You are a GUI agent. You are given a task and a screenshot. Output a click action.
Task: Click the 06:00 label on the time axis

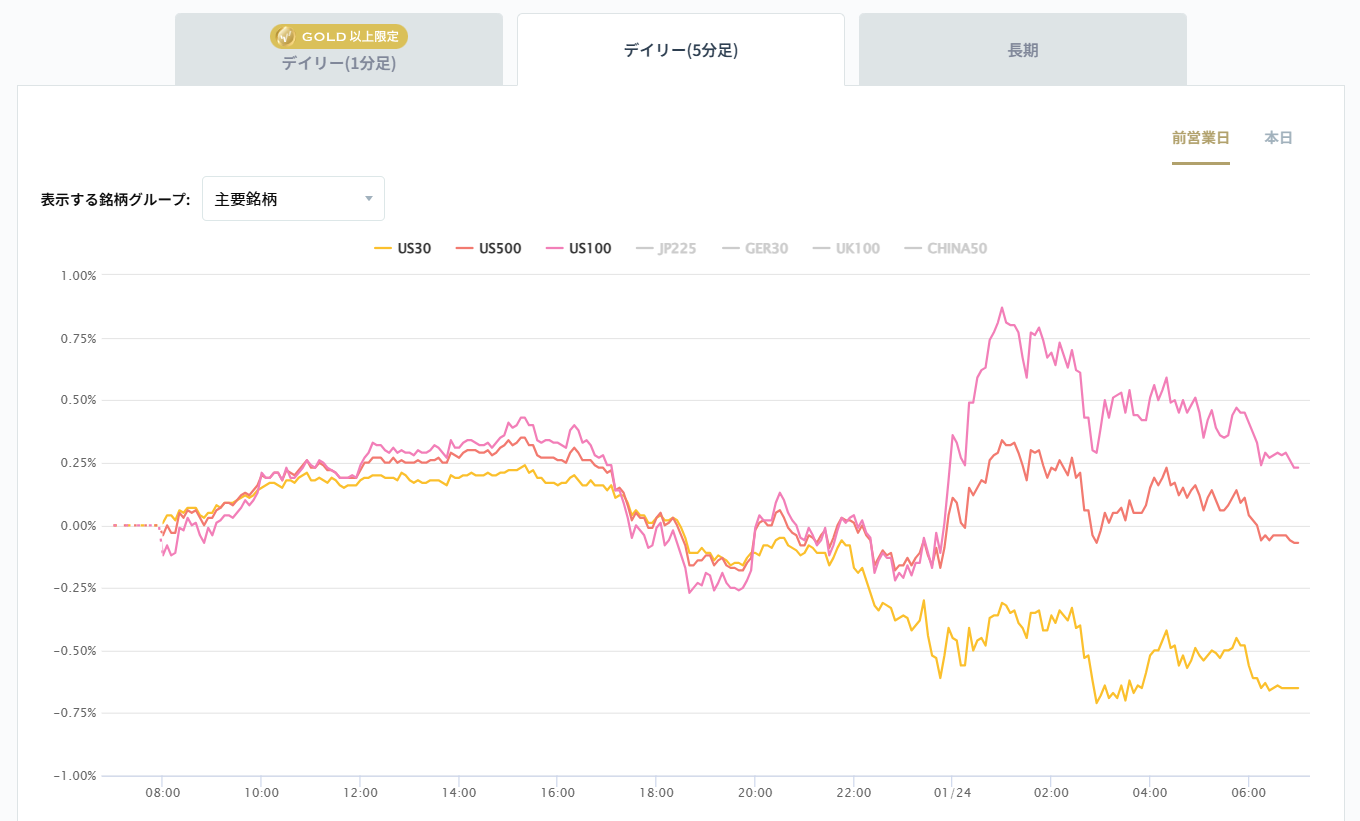1247,793
